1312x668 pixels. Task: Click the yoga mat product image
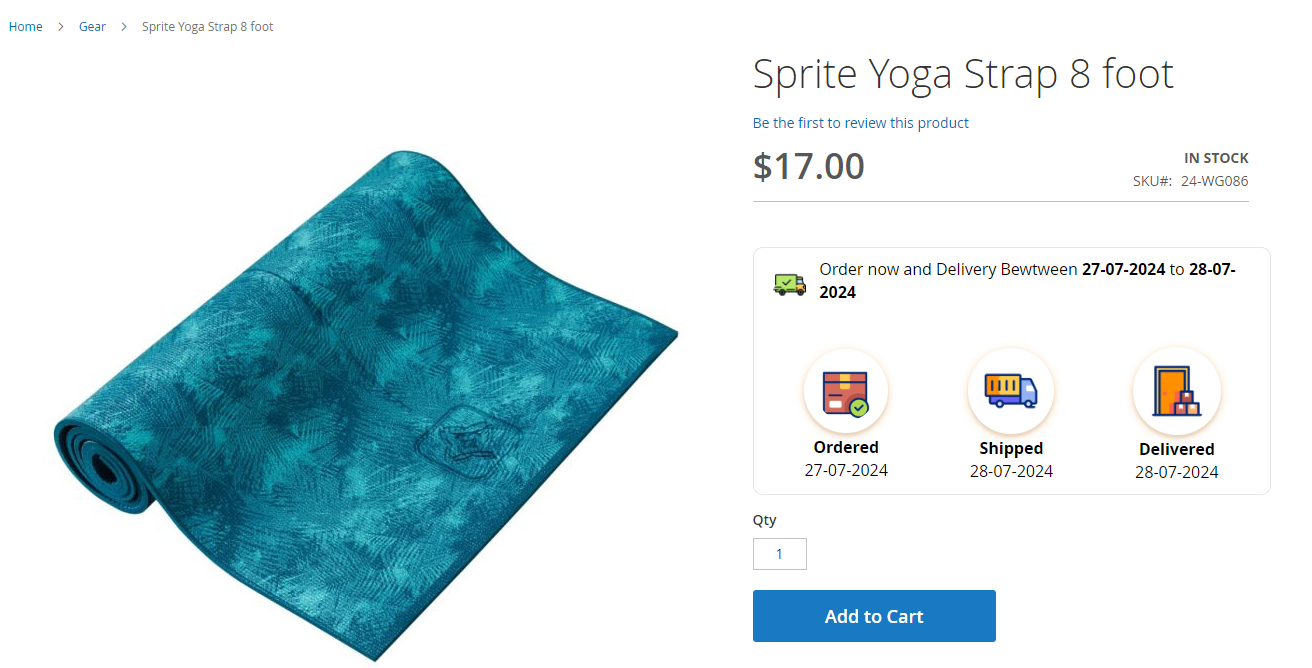point(366,405)
